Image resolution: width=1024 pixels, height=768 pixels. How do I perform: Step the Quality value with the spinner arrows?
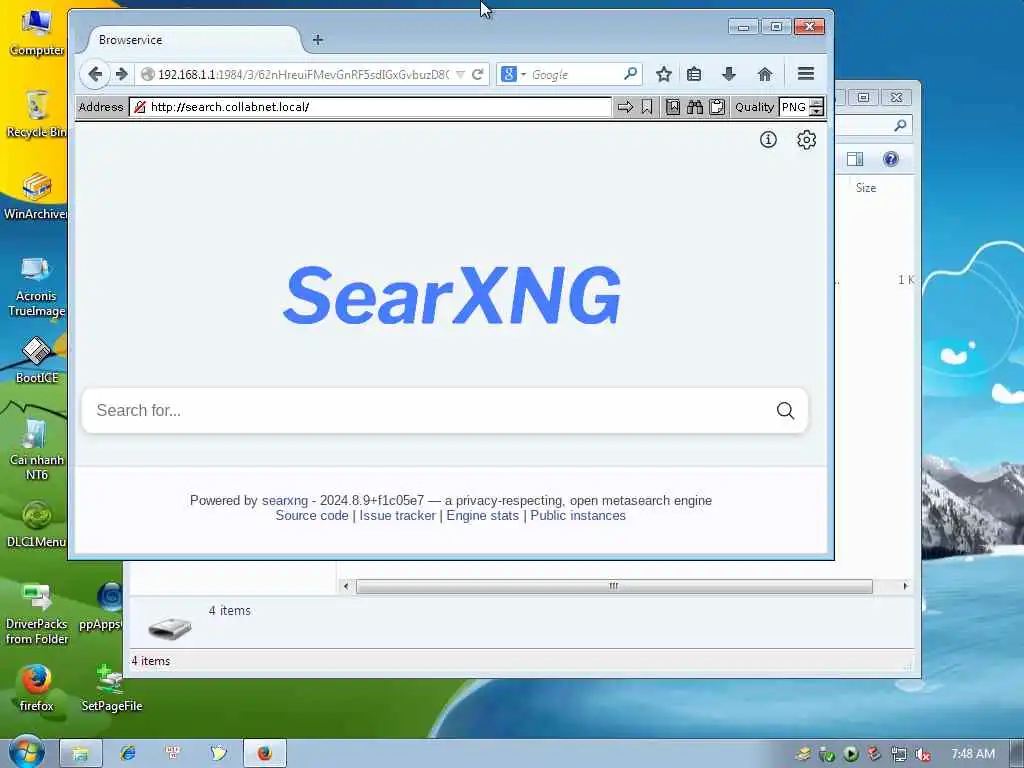[x=816, y=107]
